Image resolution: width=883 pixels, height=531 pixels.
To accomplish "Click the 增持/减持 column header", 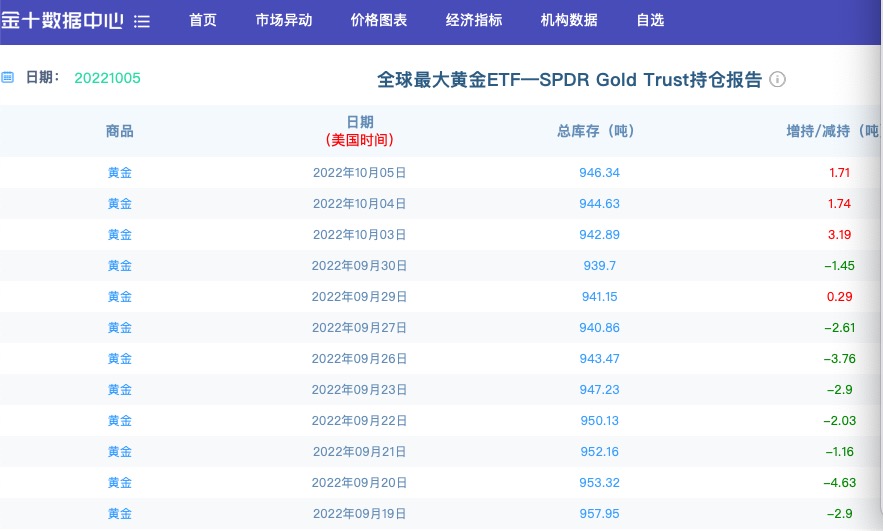I will [832, 131].
